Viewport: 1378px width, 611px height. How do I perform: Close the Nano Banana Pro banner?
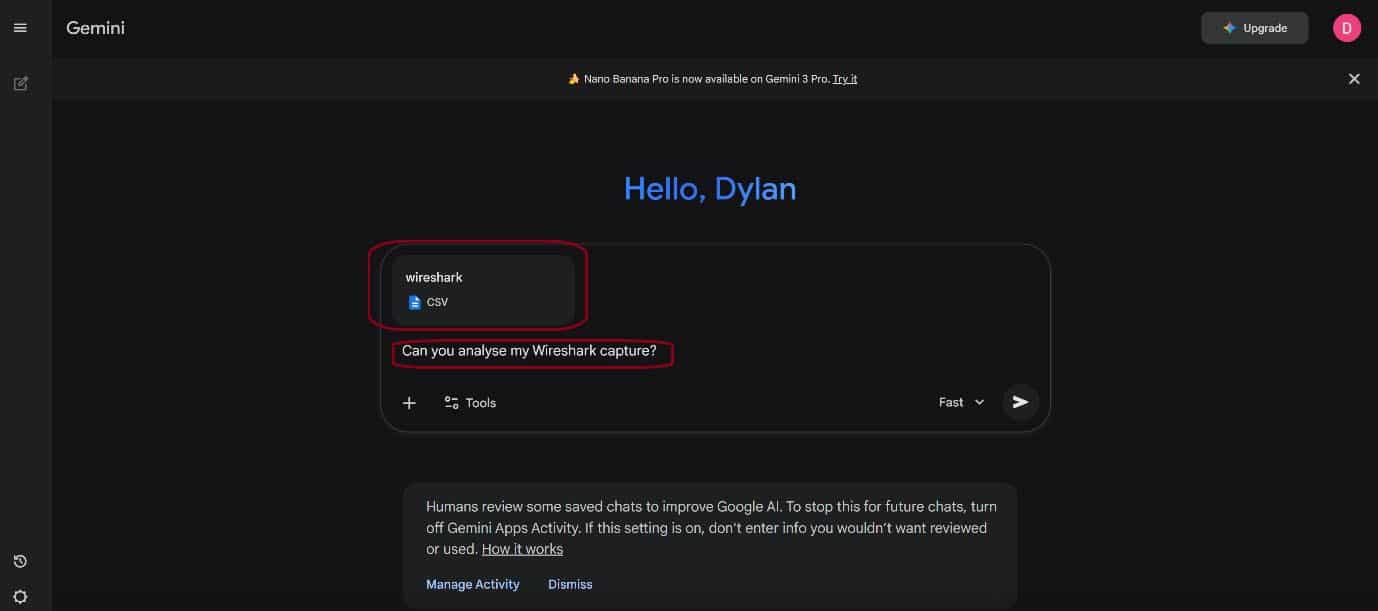[1354, 79]
